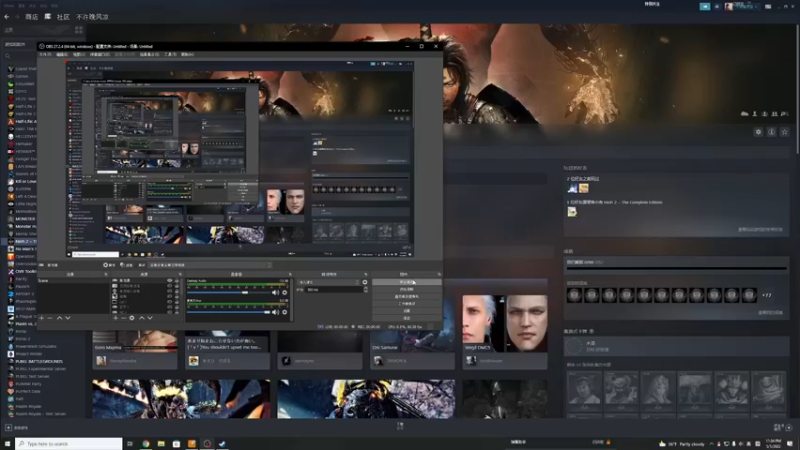800x450 pixels.
Task: Switch to the 商店 tab in Steam
Action: coord(32,17)
